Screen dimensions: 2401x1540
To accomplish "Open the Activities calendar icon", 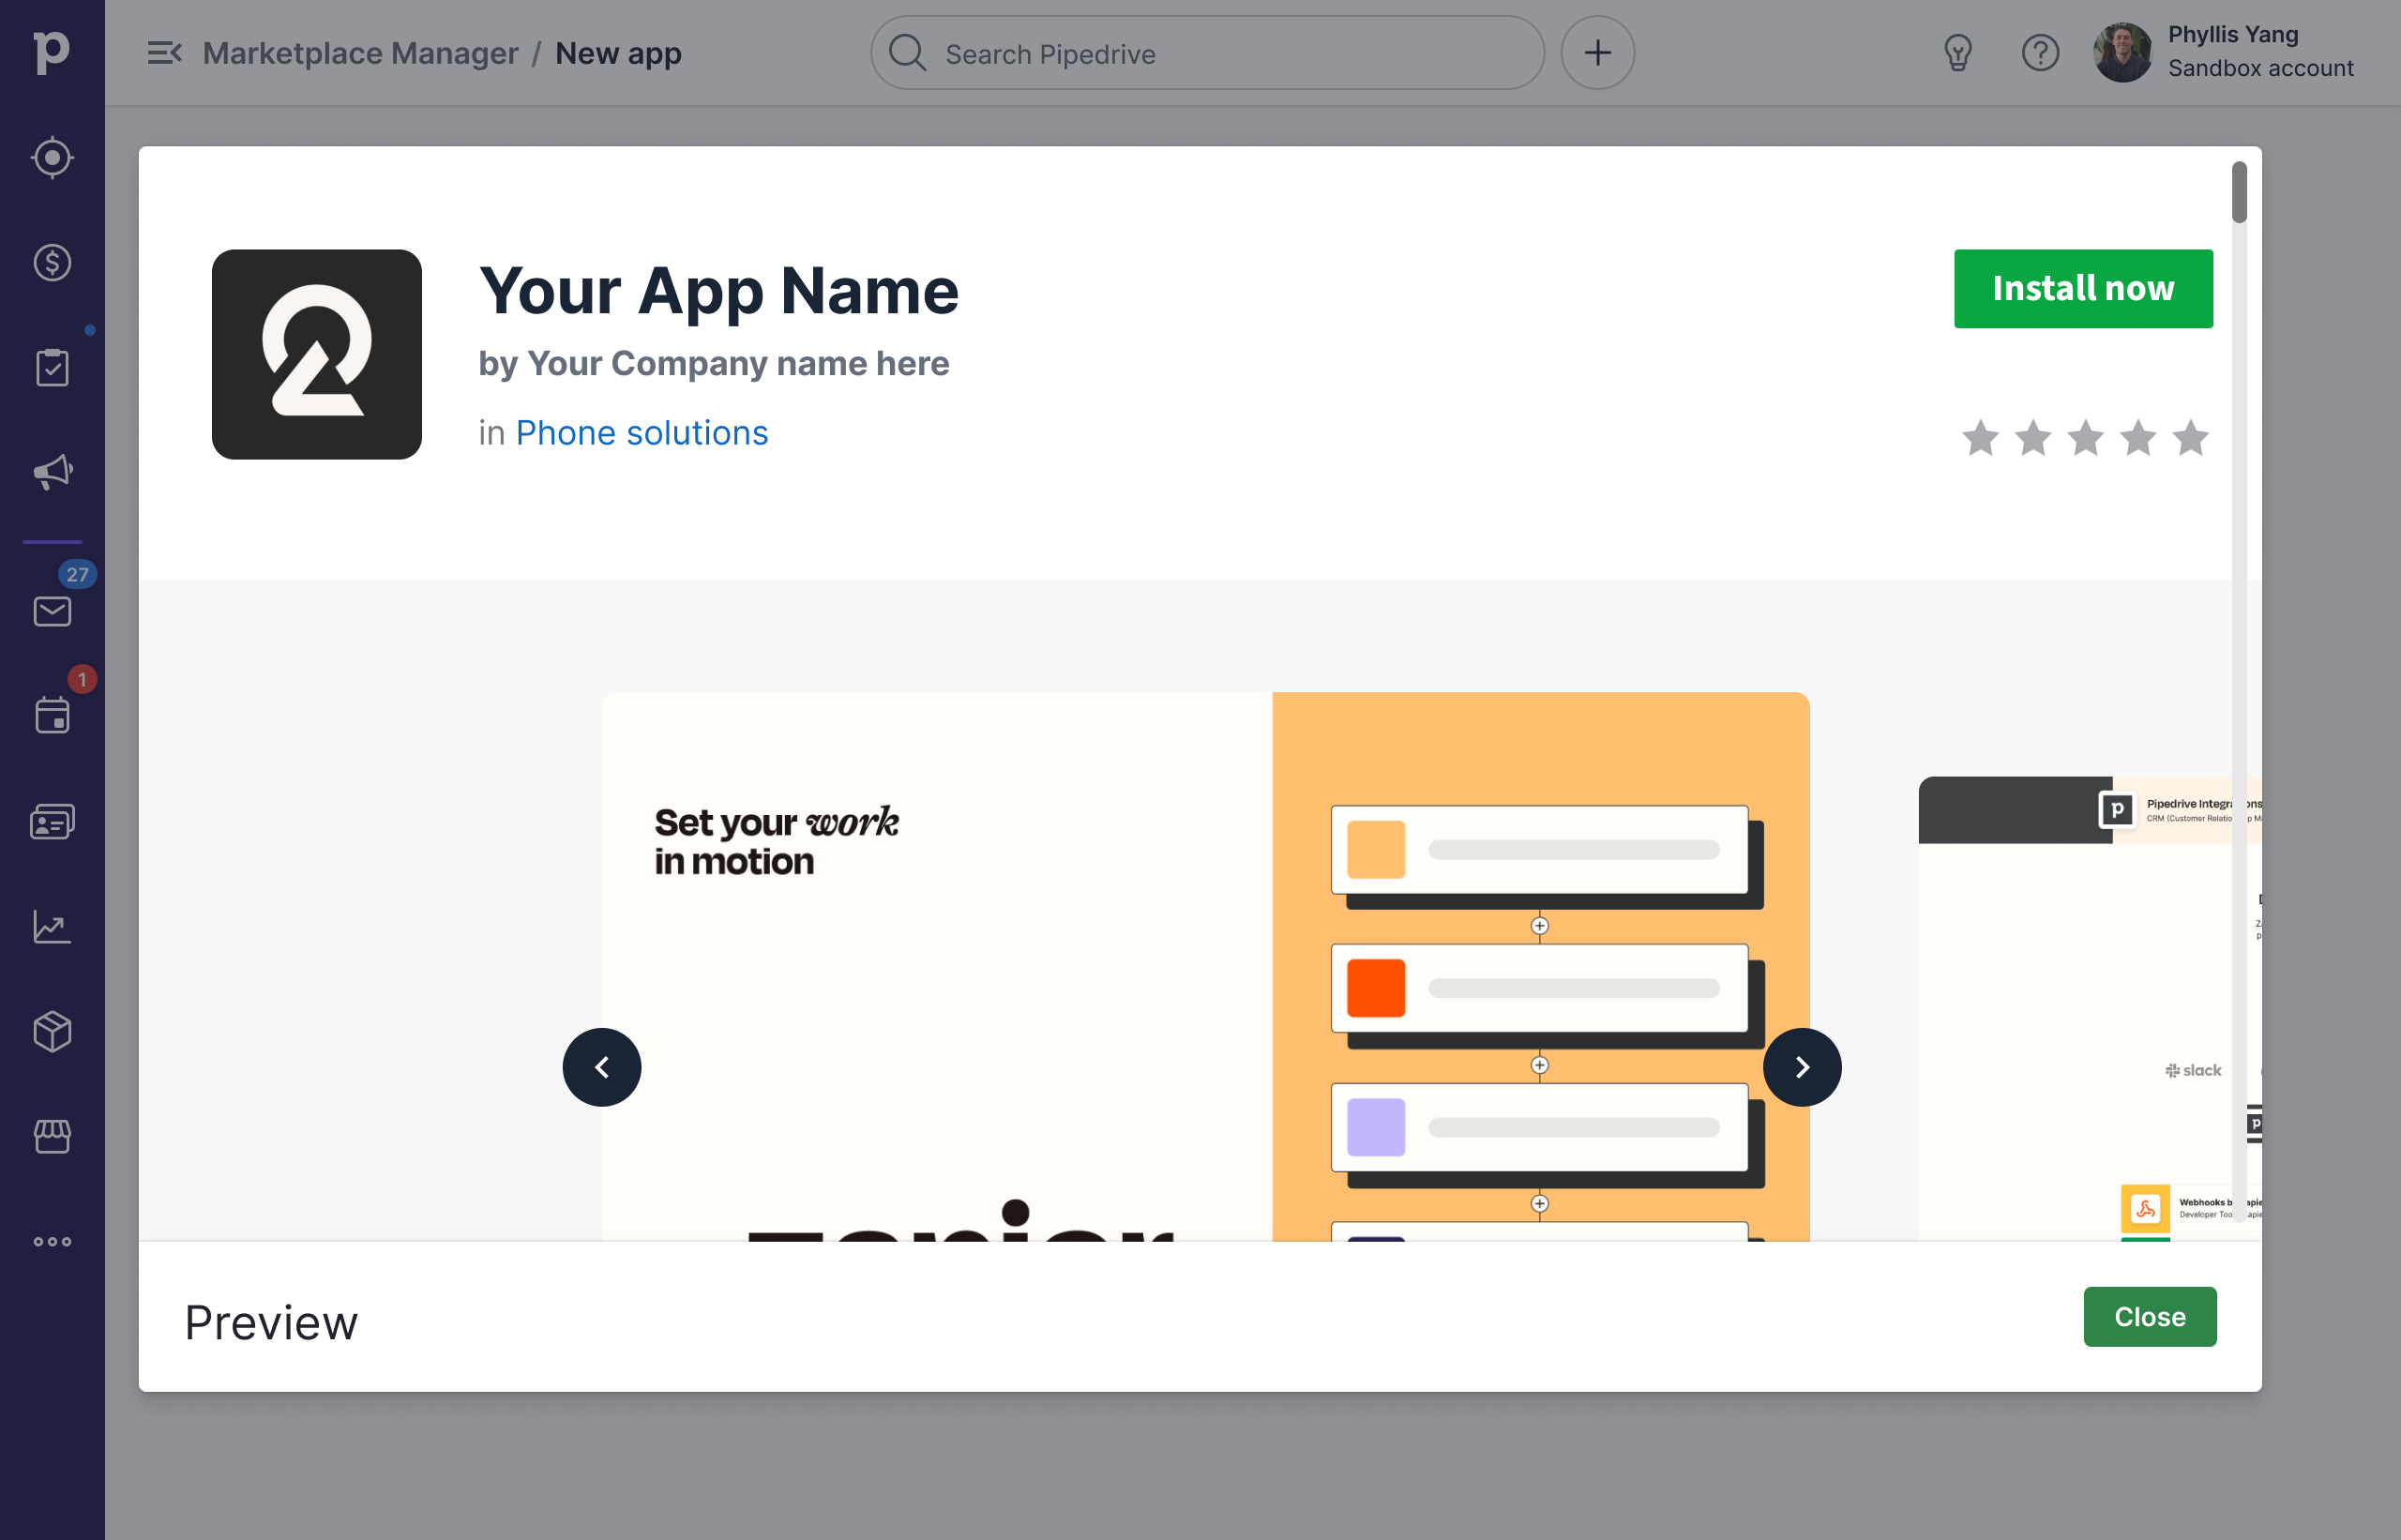I will click(x=52, y=716).
